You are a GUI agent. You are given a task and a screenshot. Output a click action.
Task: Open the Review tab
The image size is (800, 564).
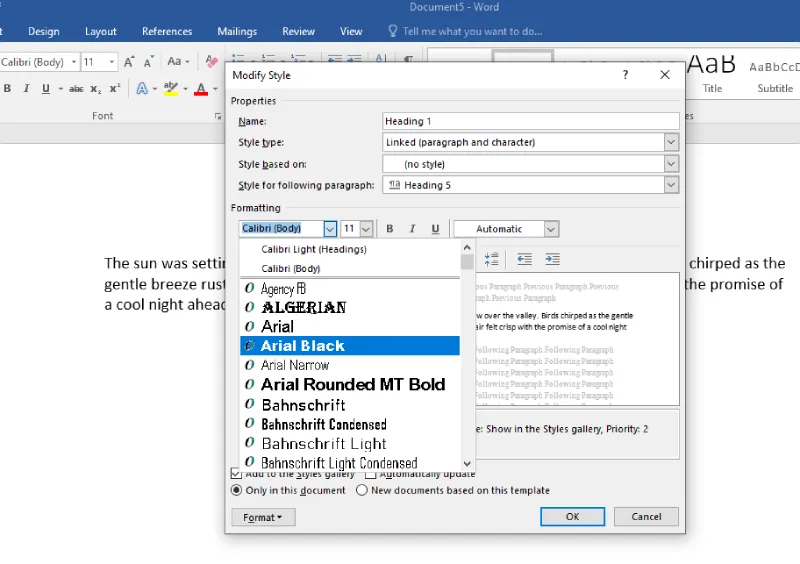tap(298, 31)
